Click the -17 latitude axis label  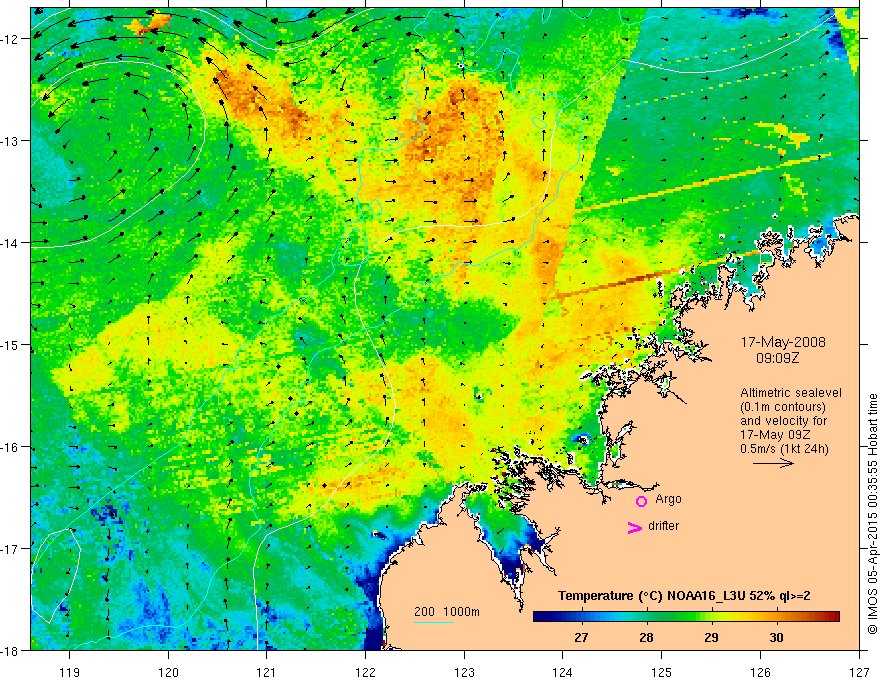tap(11, 549)
